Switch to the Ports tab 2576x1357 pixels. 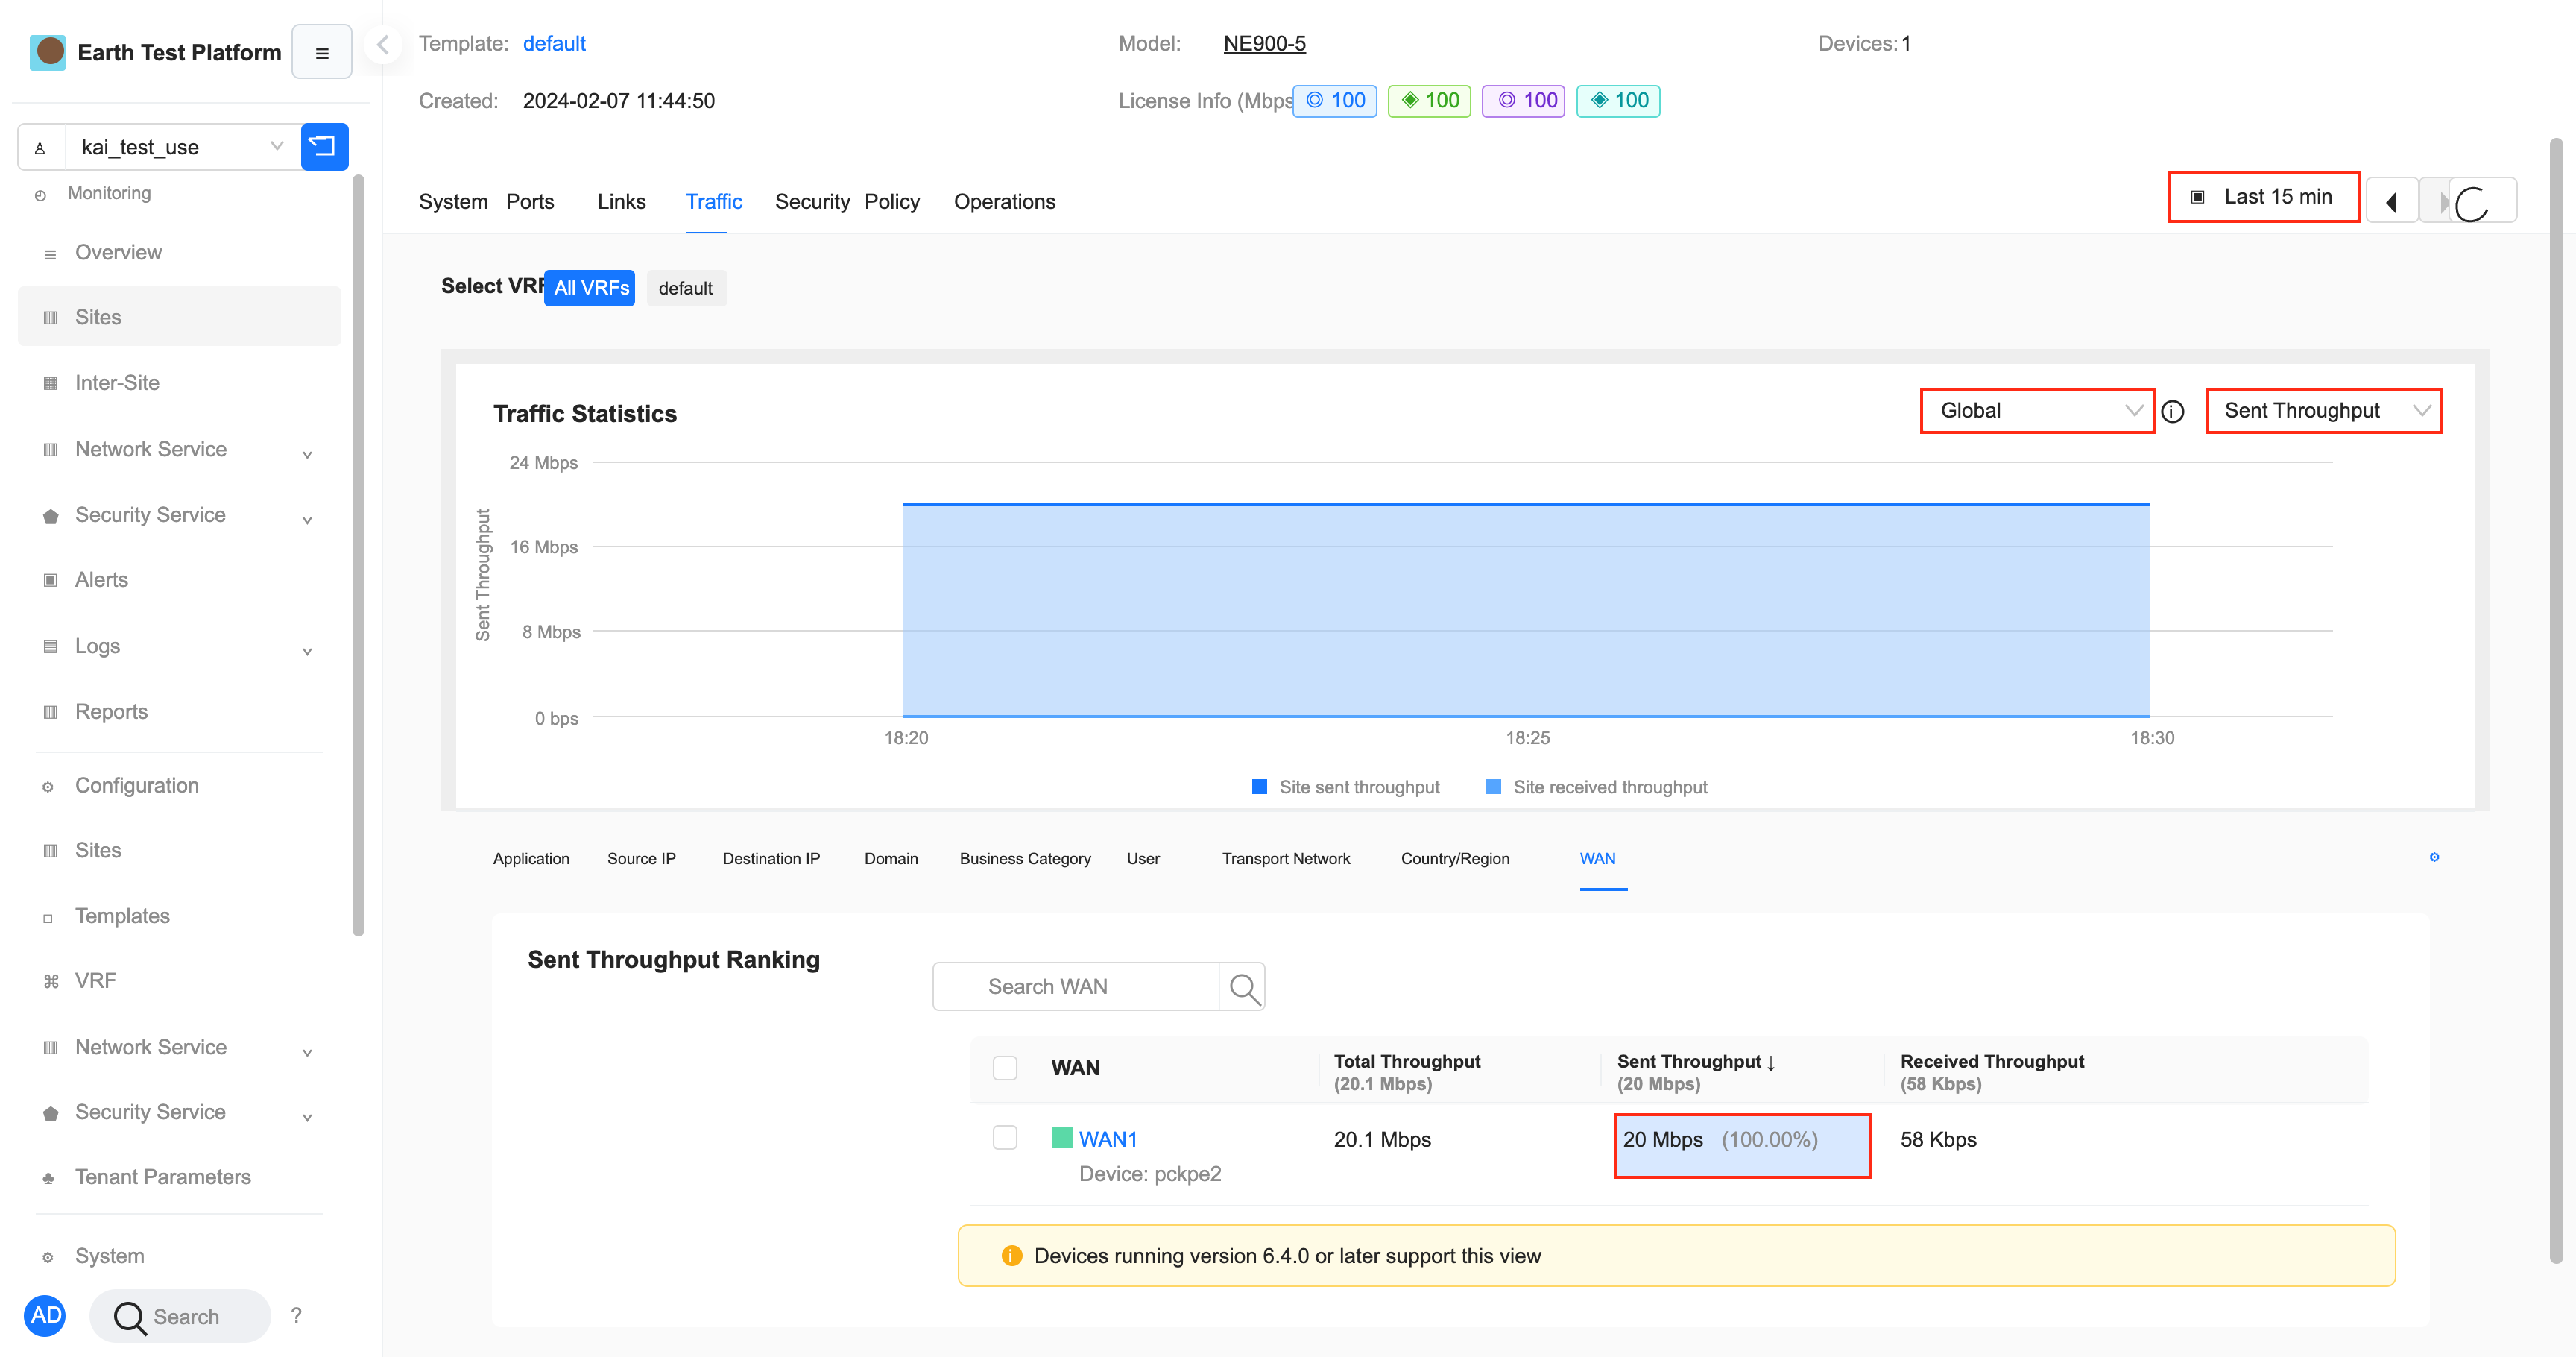tap(530, 202)
